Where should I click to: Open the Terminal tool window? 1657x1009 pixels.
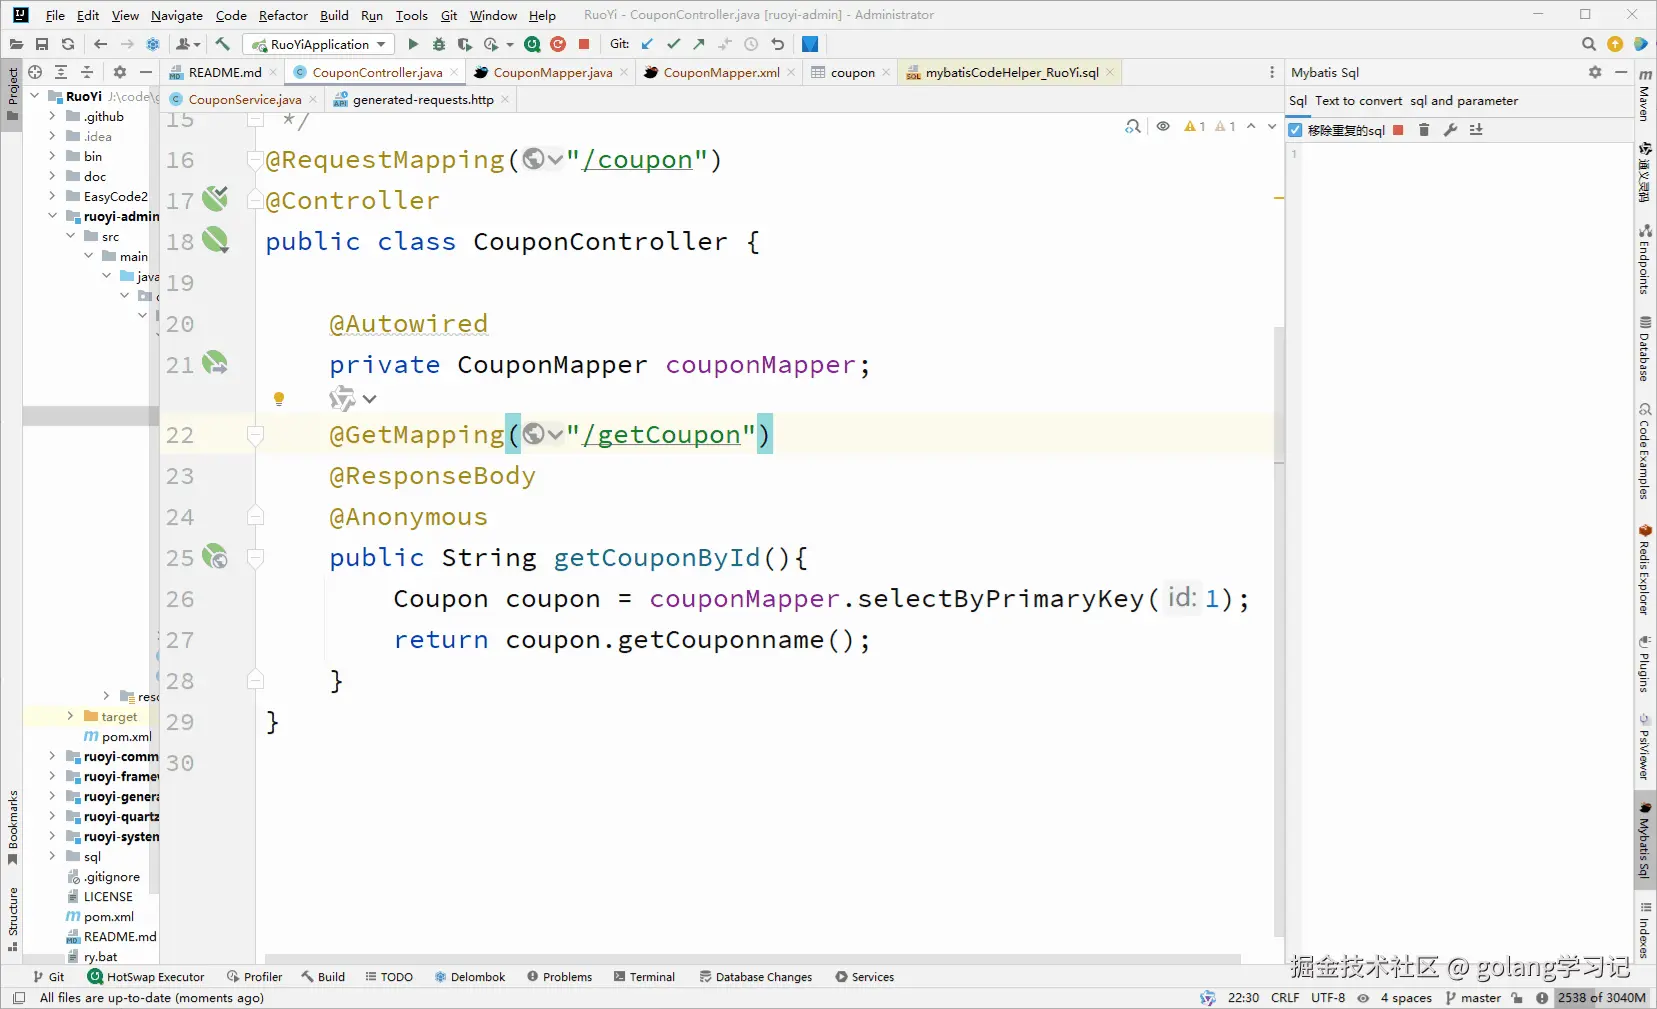coord(645,977)
